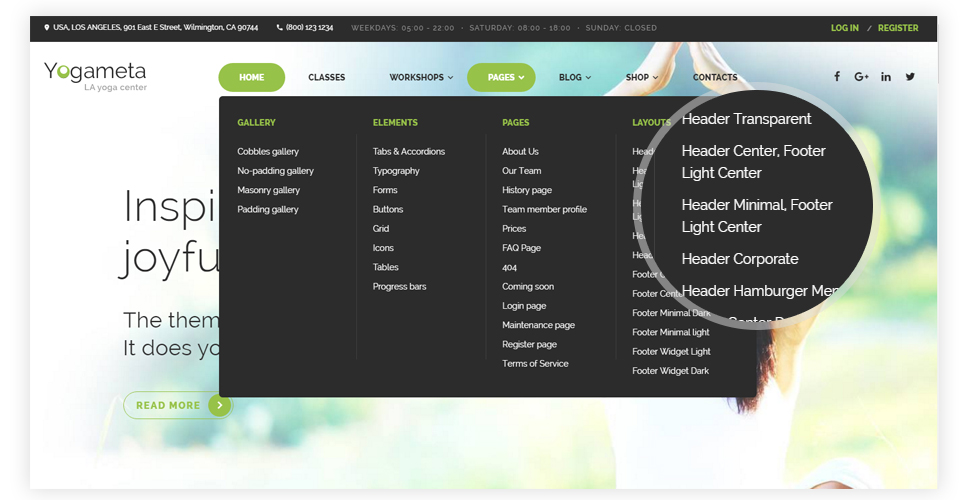Expand the Workshops dropdown menu
The height and width of the screenshot is (500, 965).
pos(421,78)
